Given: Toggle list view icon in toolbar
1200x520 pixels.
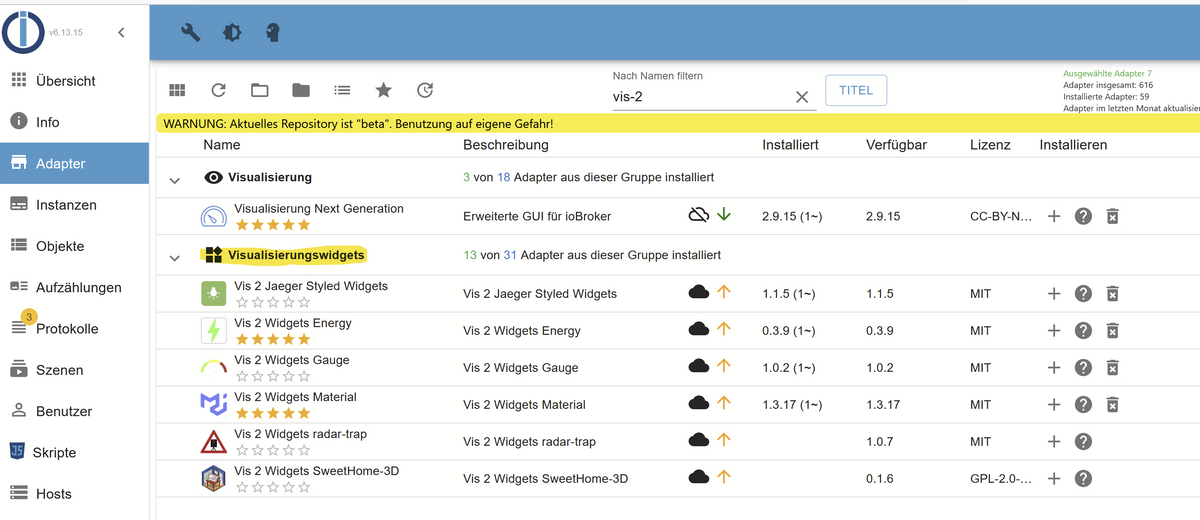Looking at the screenshot, I should [x=342, y=90].
